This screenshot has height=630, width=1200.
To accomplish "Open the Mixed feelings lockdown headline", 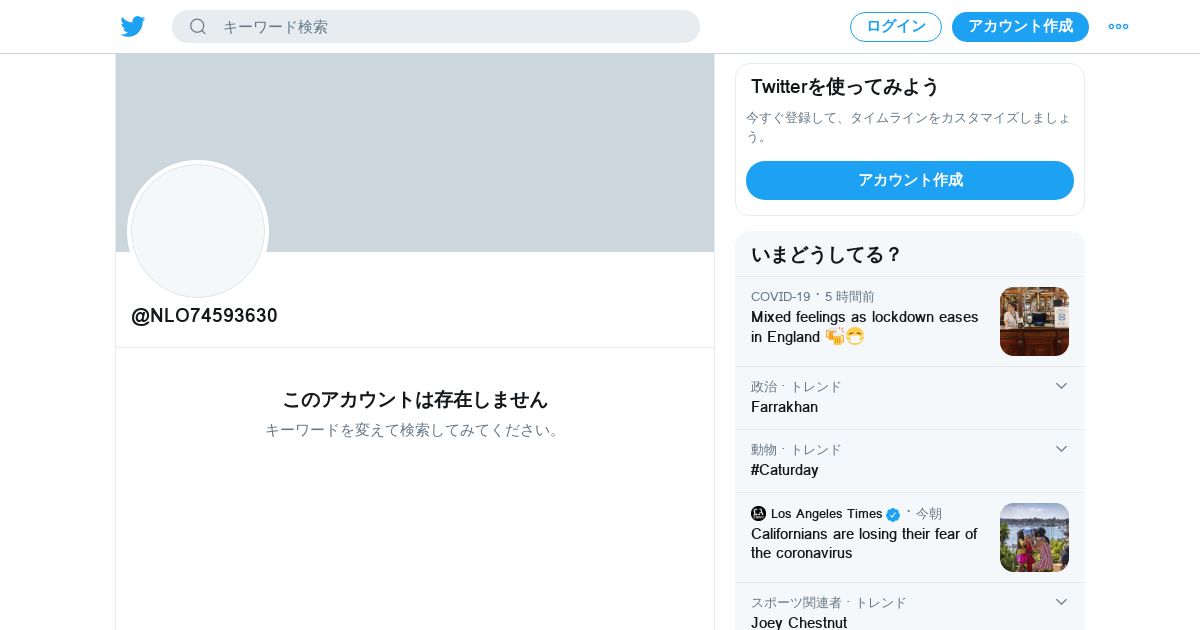I will [x=865, y=327].
